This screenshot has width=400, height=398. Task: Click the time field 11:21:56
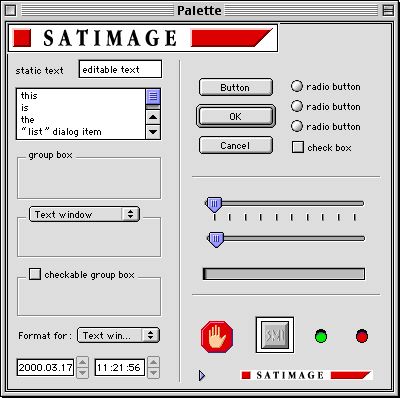click(x=119, y=368)
